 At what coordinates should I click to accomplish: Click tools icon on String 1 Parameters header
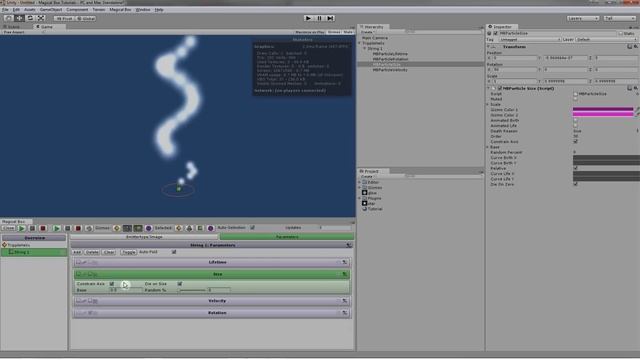click(x=349, y=245)
